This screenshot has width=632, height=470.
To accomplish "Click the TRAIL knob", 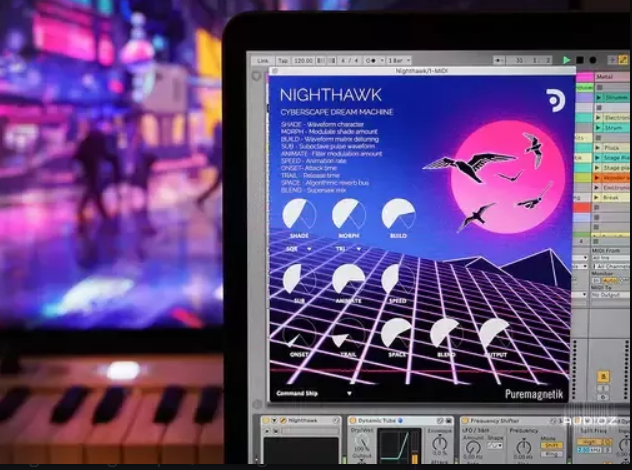I will pos(349,334).
